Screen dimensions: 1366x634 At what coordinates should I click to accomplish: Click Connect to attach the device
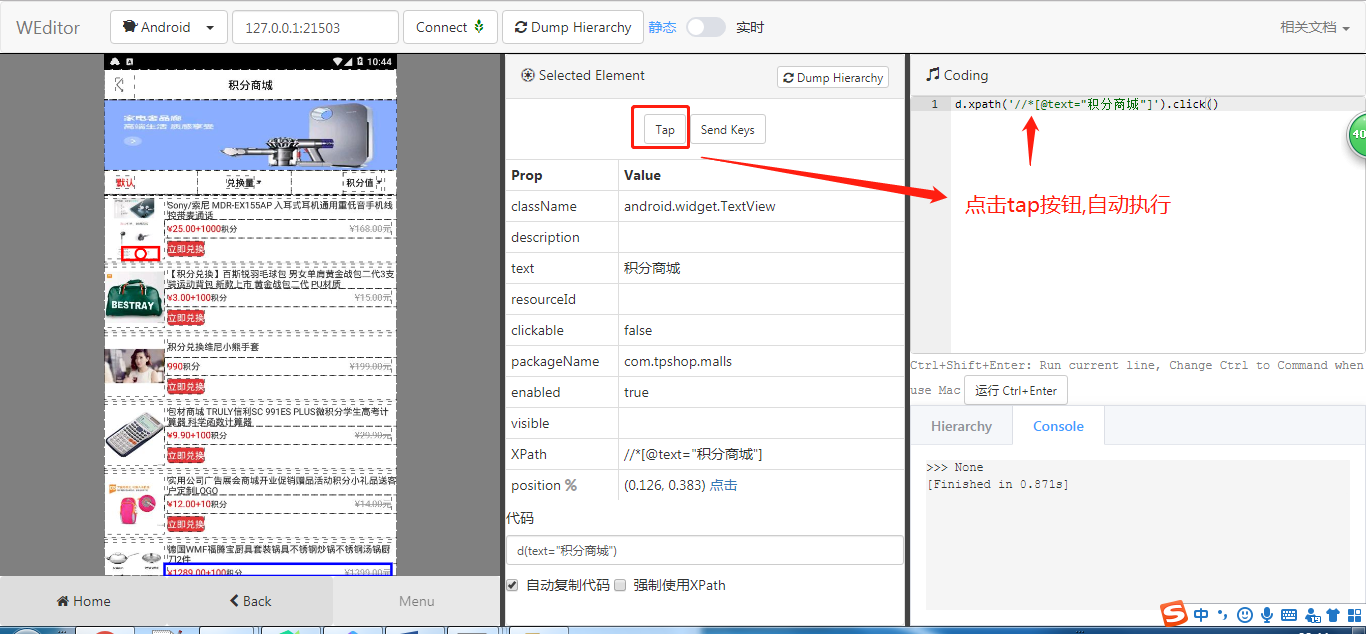tap(450, 27)
